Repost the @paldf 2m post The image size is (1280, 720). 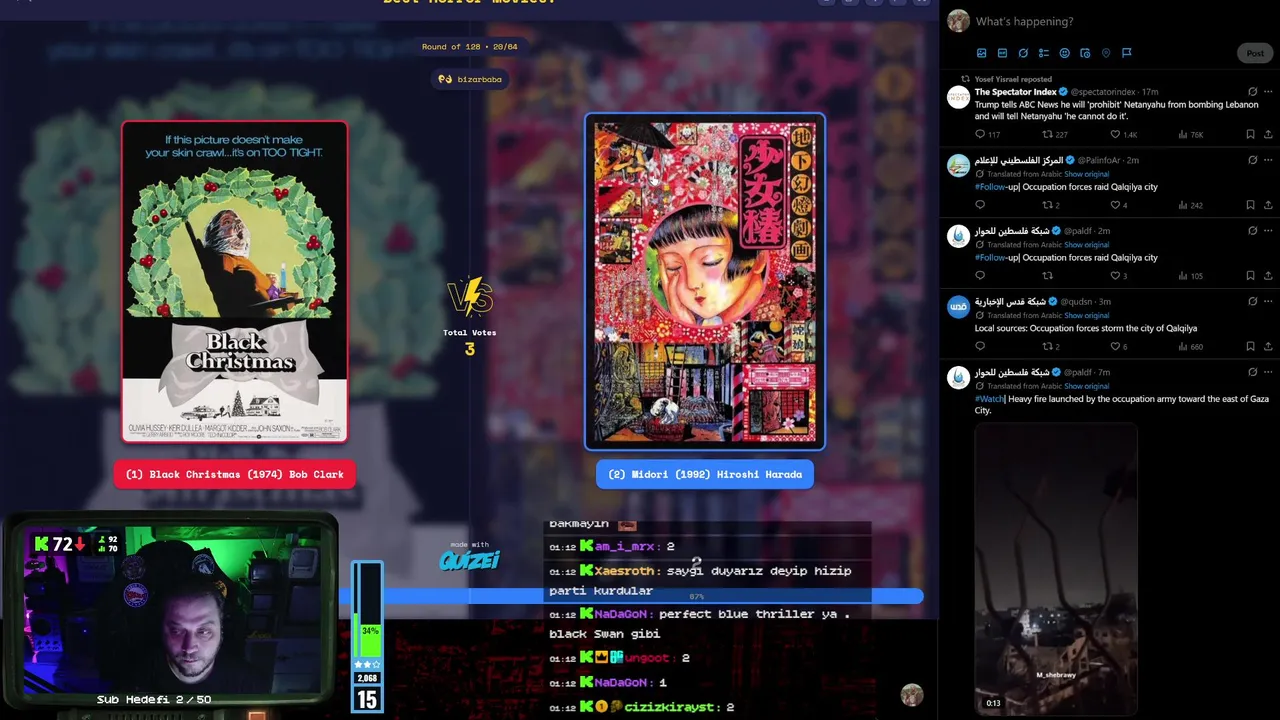click(1048, 276)
